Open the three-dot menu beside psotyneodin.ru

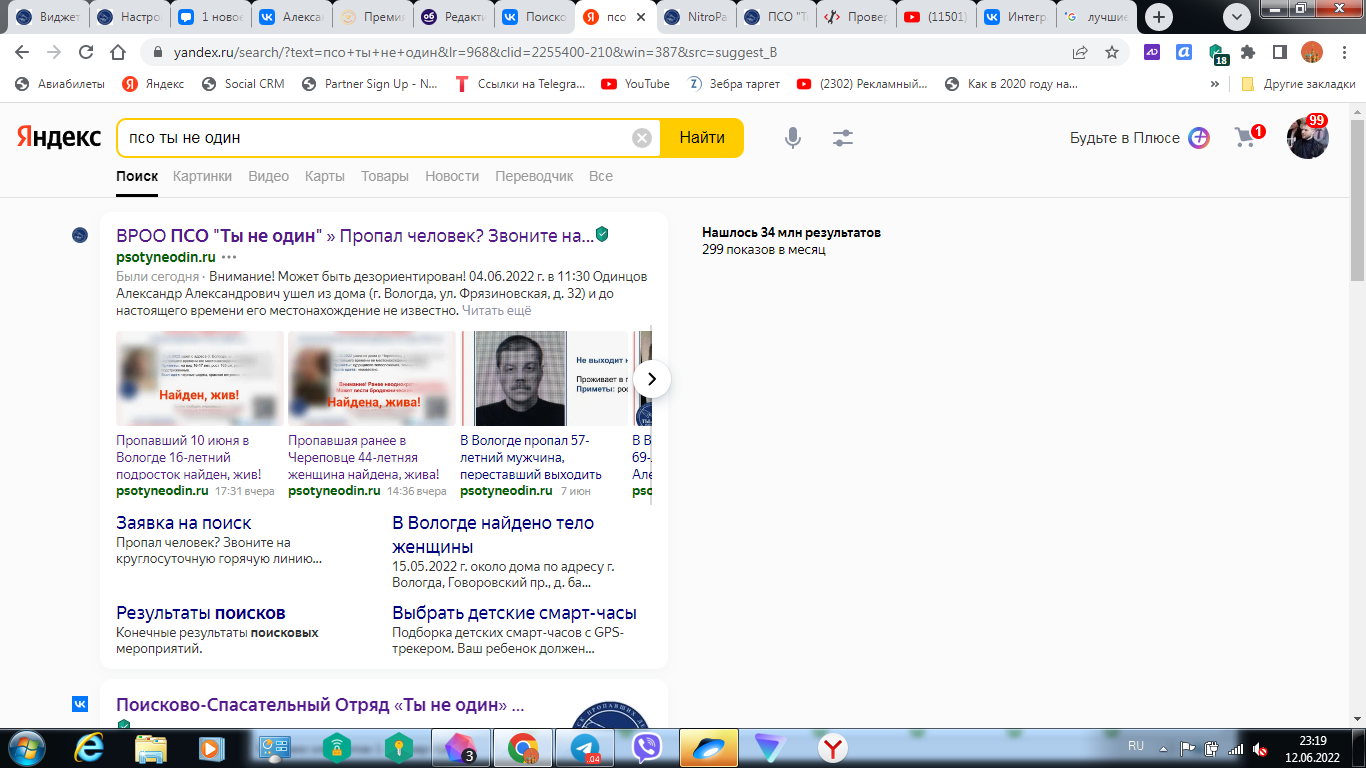tap(229, 257)
